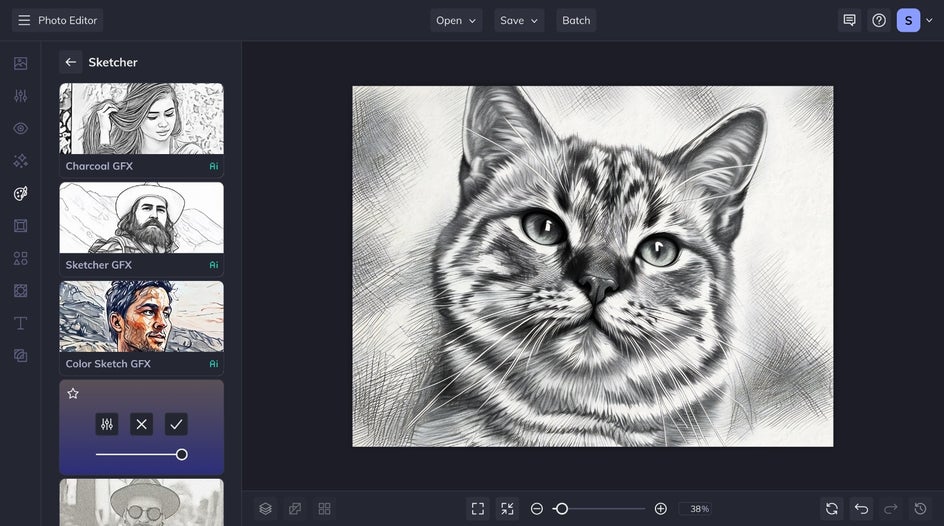This screenshot has width=944, height=526.
Task: Open the edit history clock icon
Action: pyautogui.click(x=921, y=509)
